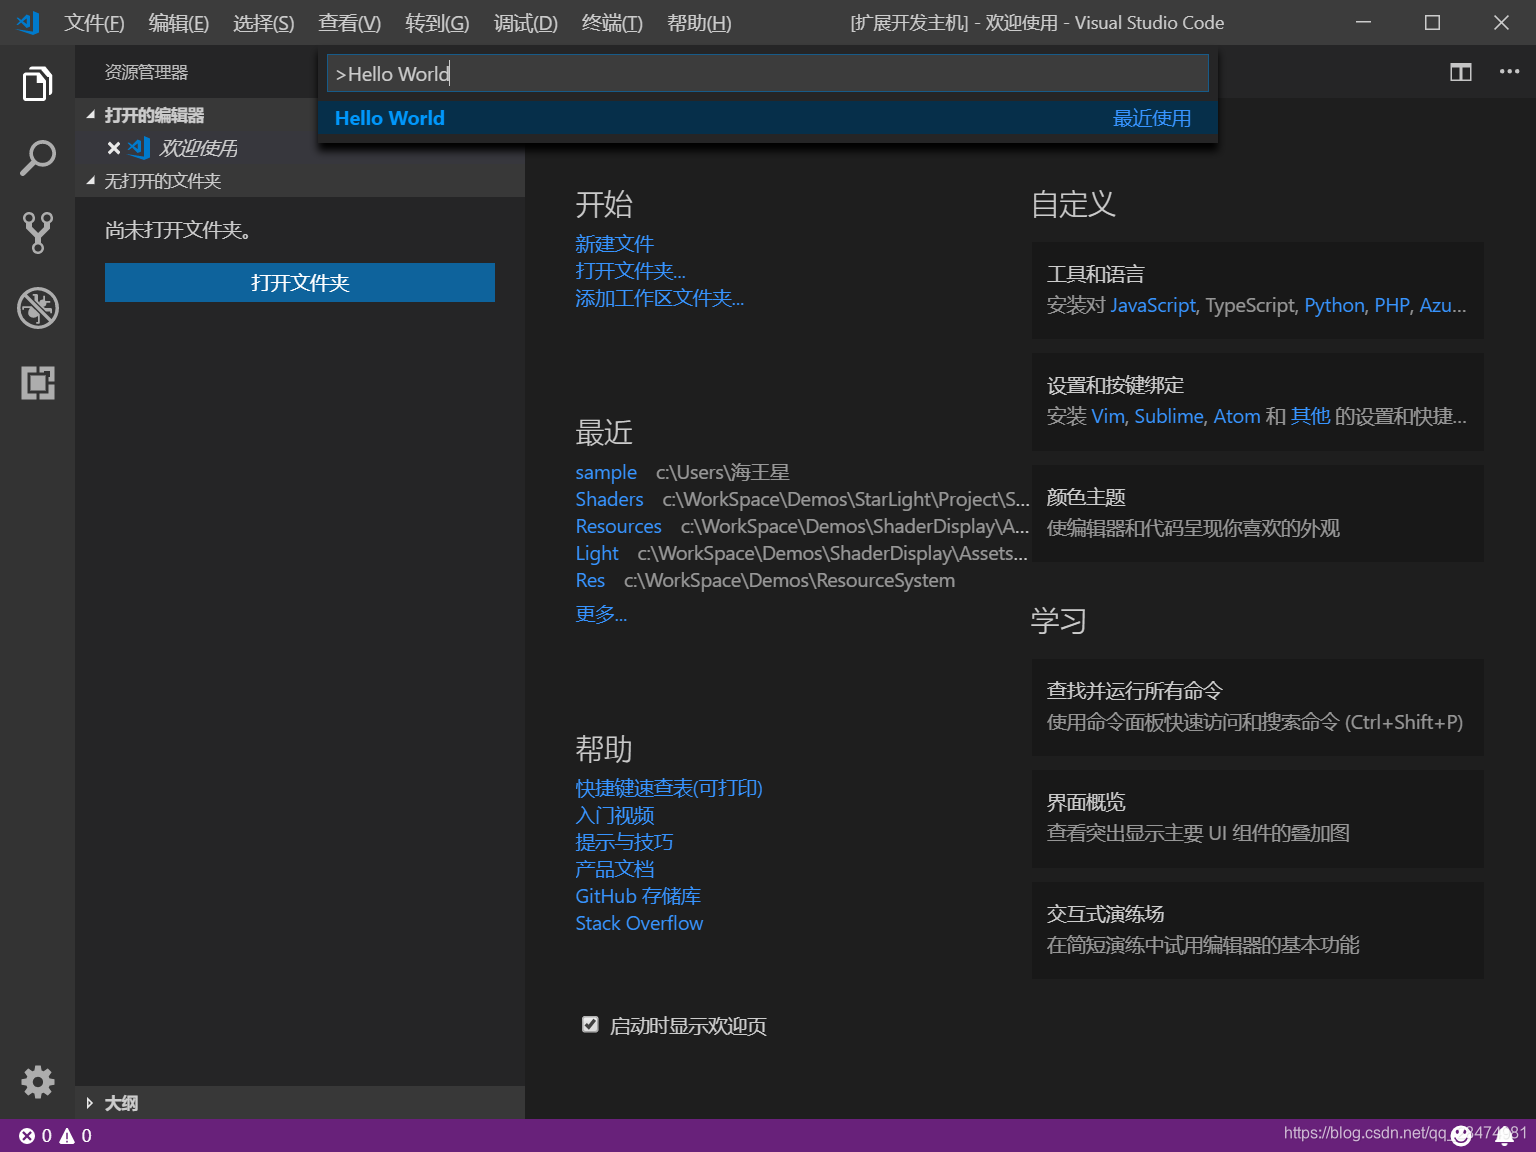Open the 转到(G) menu
The width and height of the screenshot is (1536, 1152).
437,22
